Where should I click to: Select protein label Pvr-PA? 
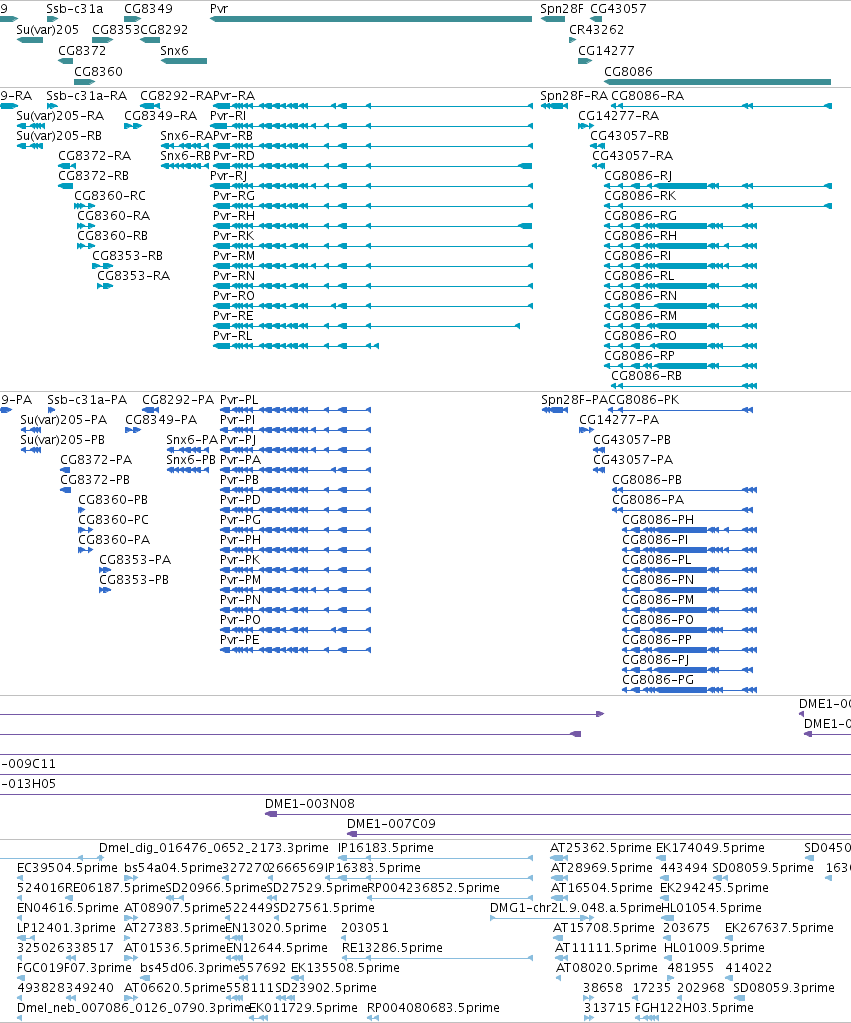(240, 459)
